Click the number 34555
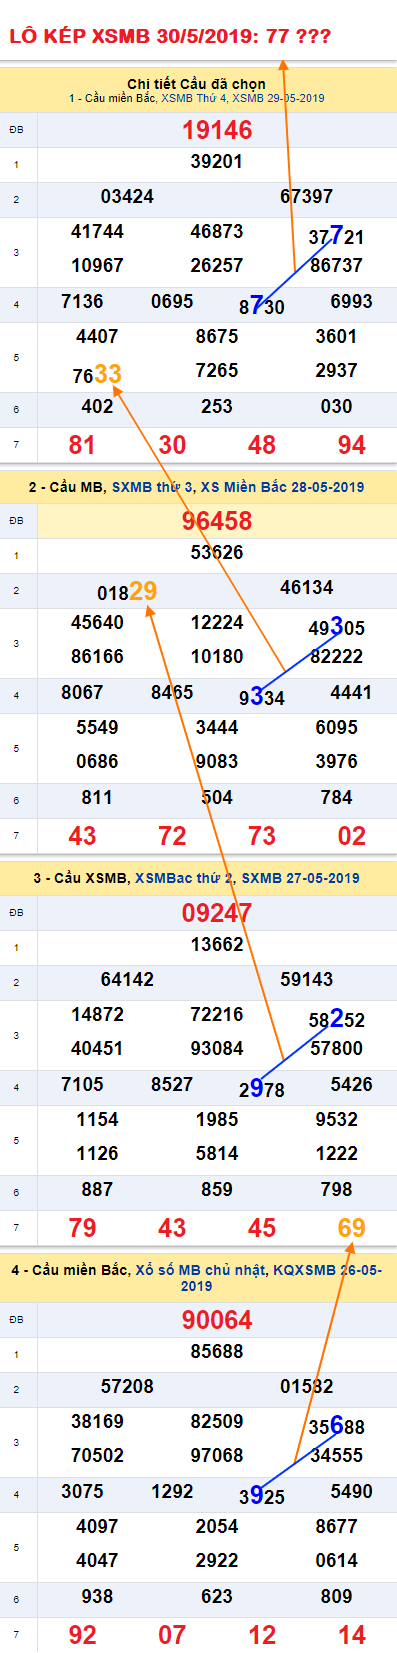Image resolution: width=397 pixels, height=1653 pixels. coord(336,1455)
